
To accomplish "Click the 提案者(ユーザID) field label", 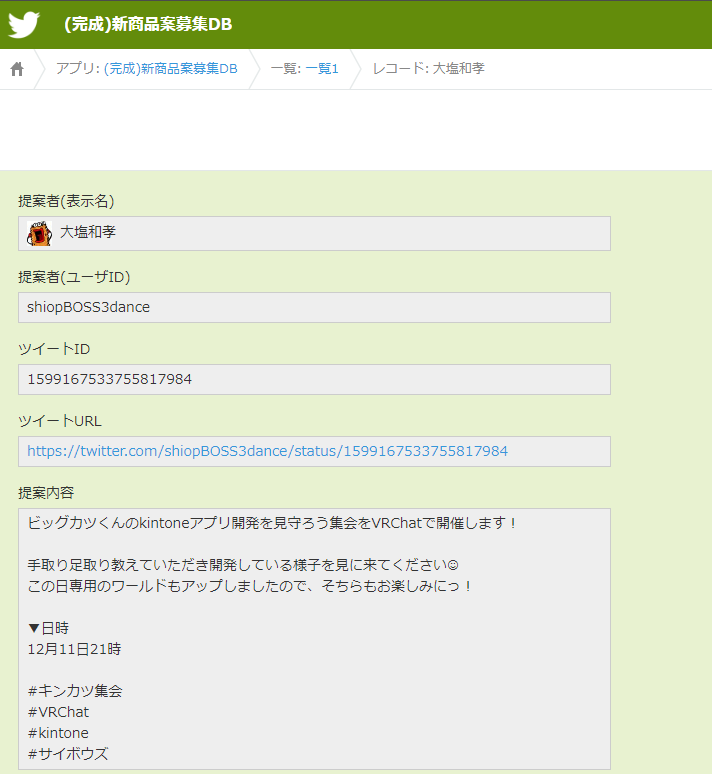I will point(74,277).
